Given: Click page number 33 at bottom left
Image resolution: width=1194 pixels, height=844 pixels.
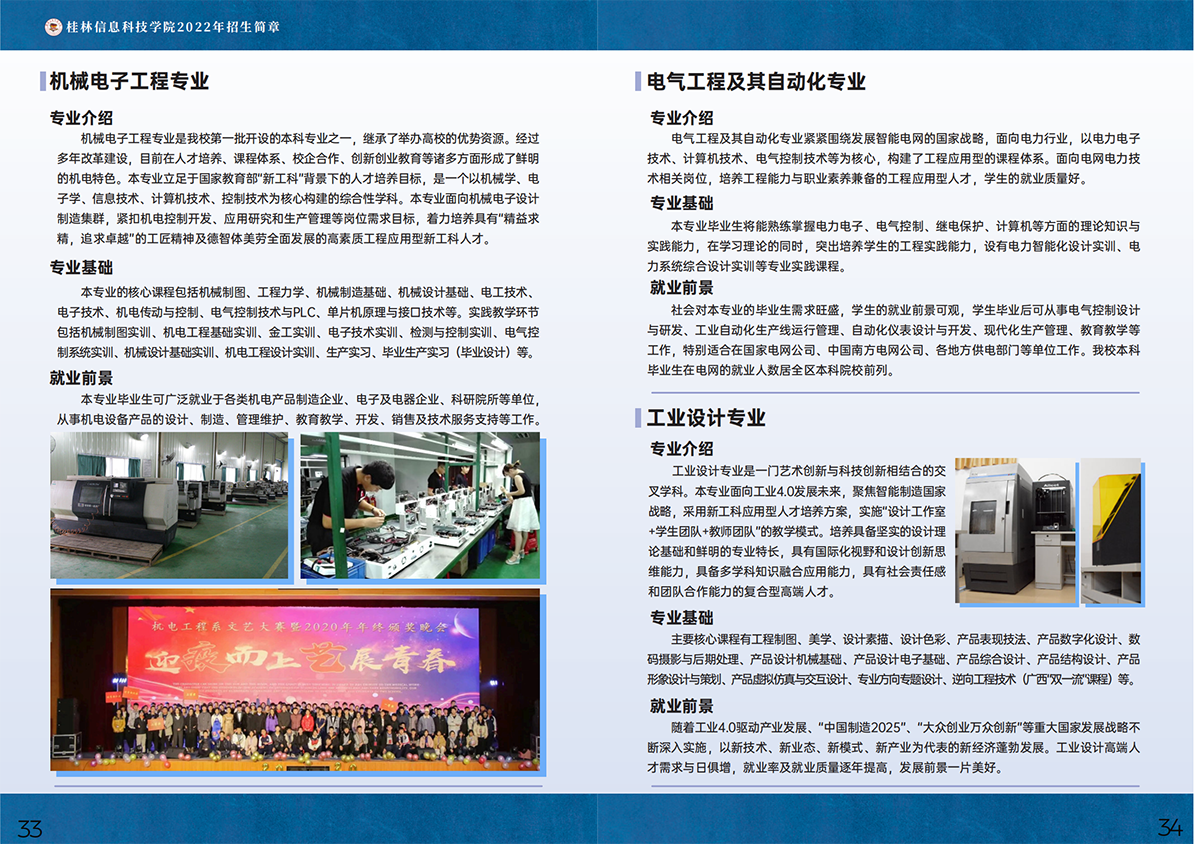Looking at the screenshot, I should [30, 826].
